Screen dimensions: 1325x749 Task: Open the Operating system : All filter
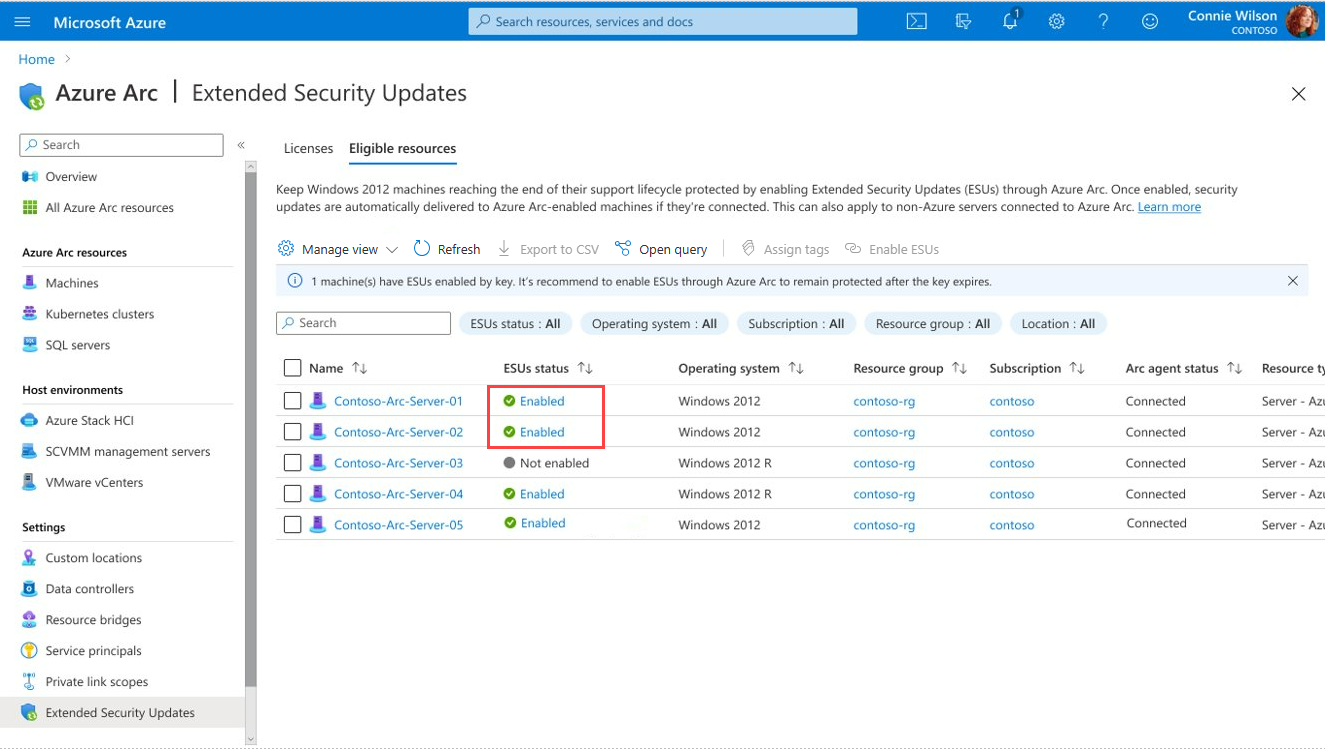pos(654,324)
